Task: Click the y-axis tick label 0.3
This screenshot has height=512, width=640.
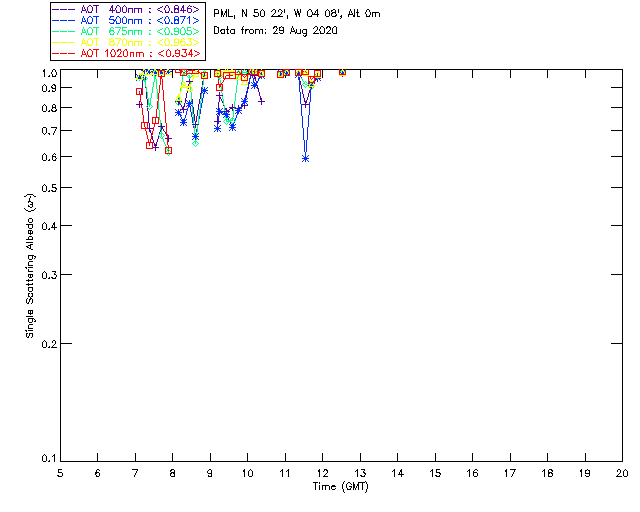Action: tap(49, 275)
